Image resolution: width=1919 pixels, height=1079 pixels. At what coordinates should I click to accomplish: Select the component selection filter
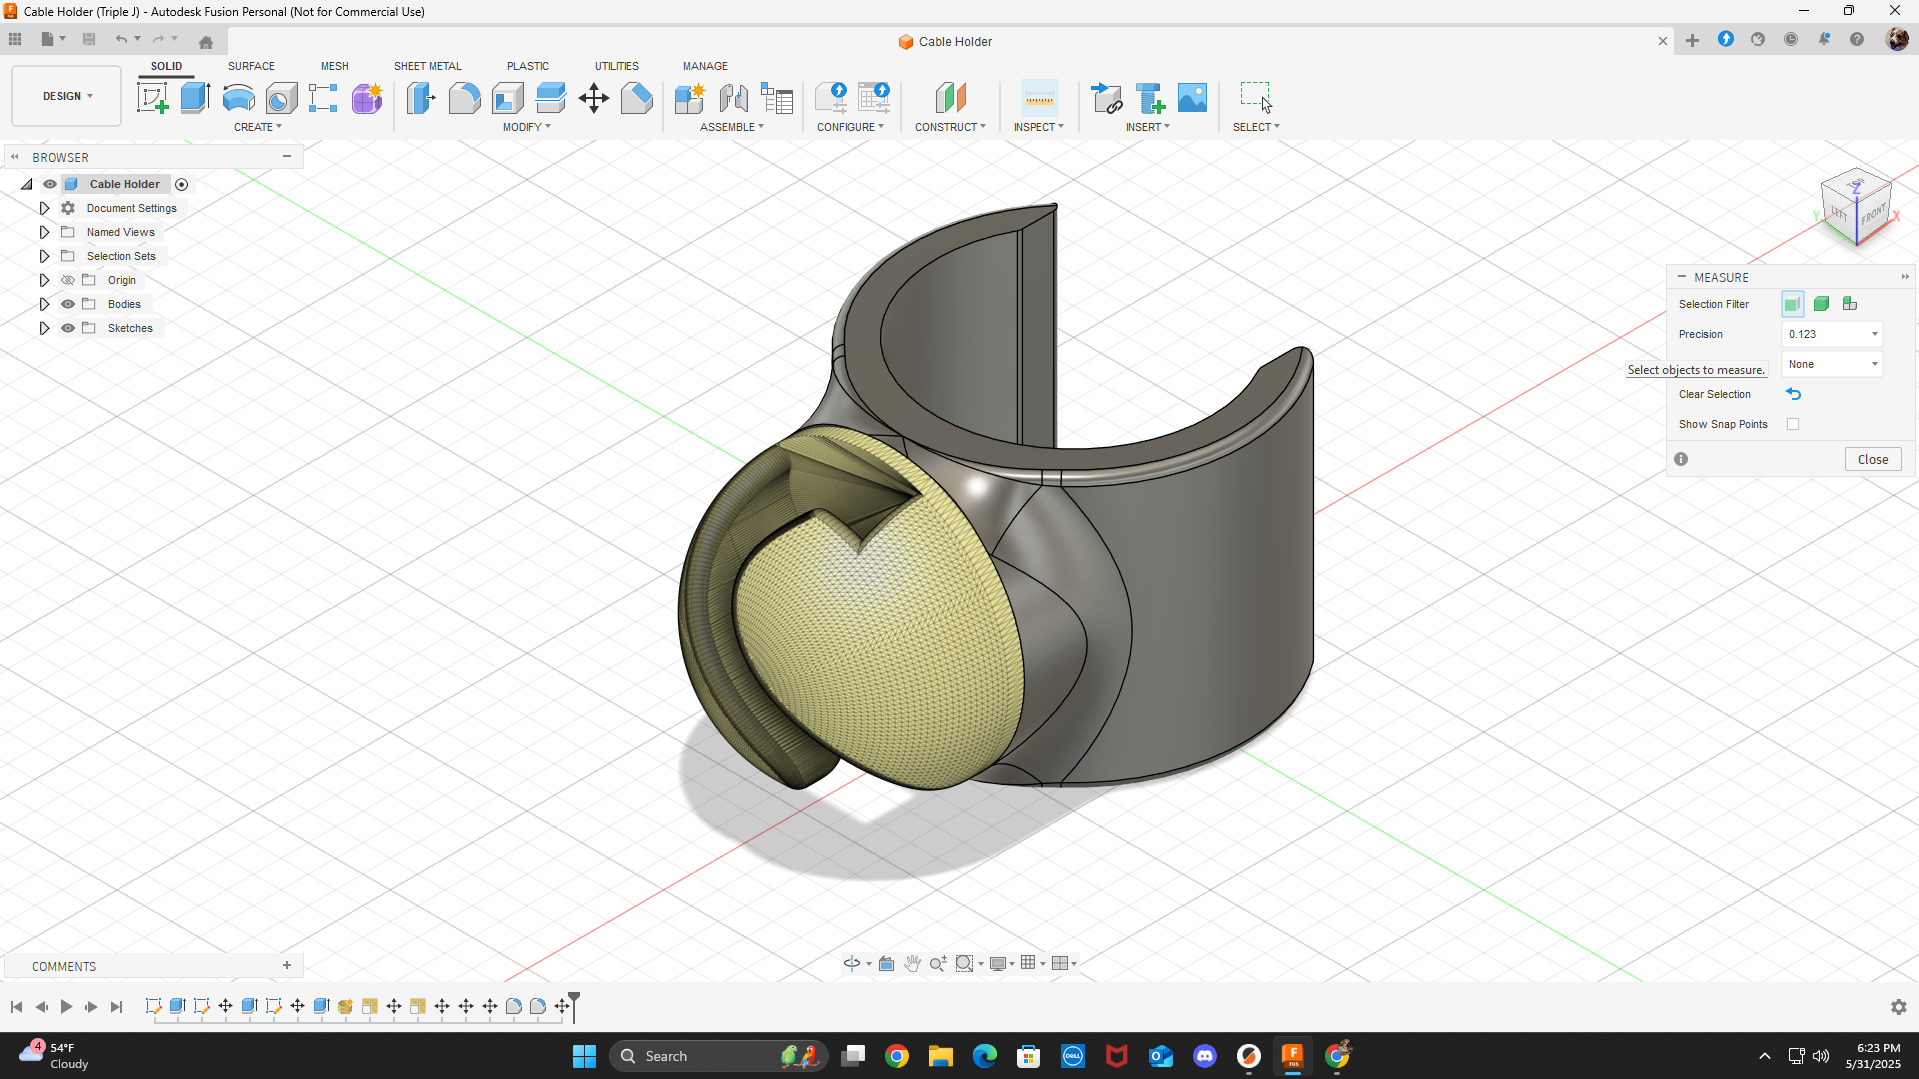1850,304
